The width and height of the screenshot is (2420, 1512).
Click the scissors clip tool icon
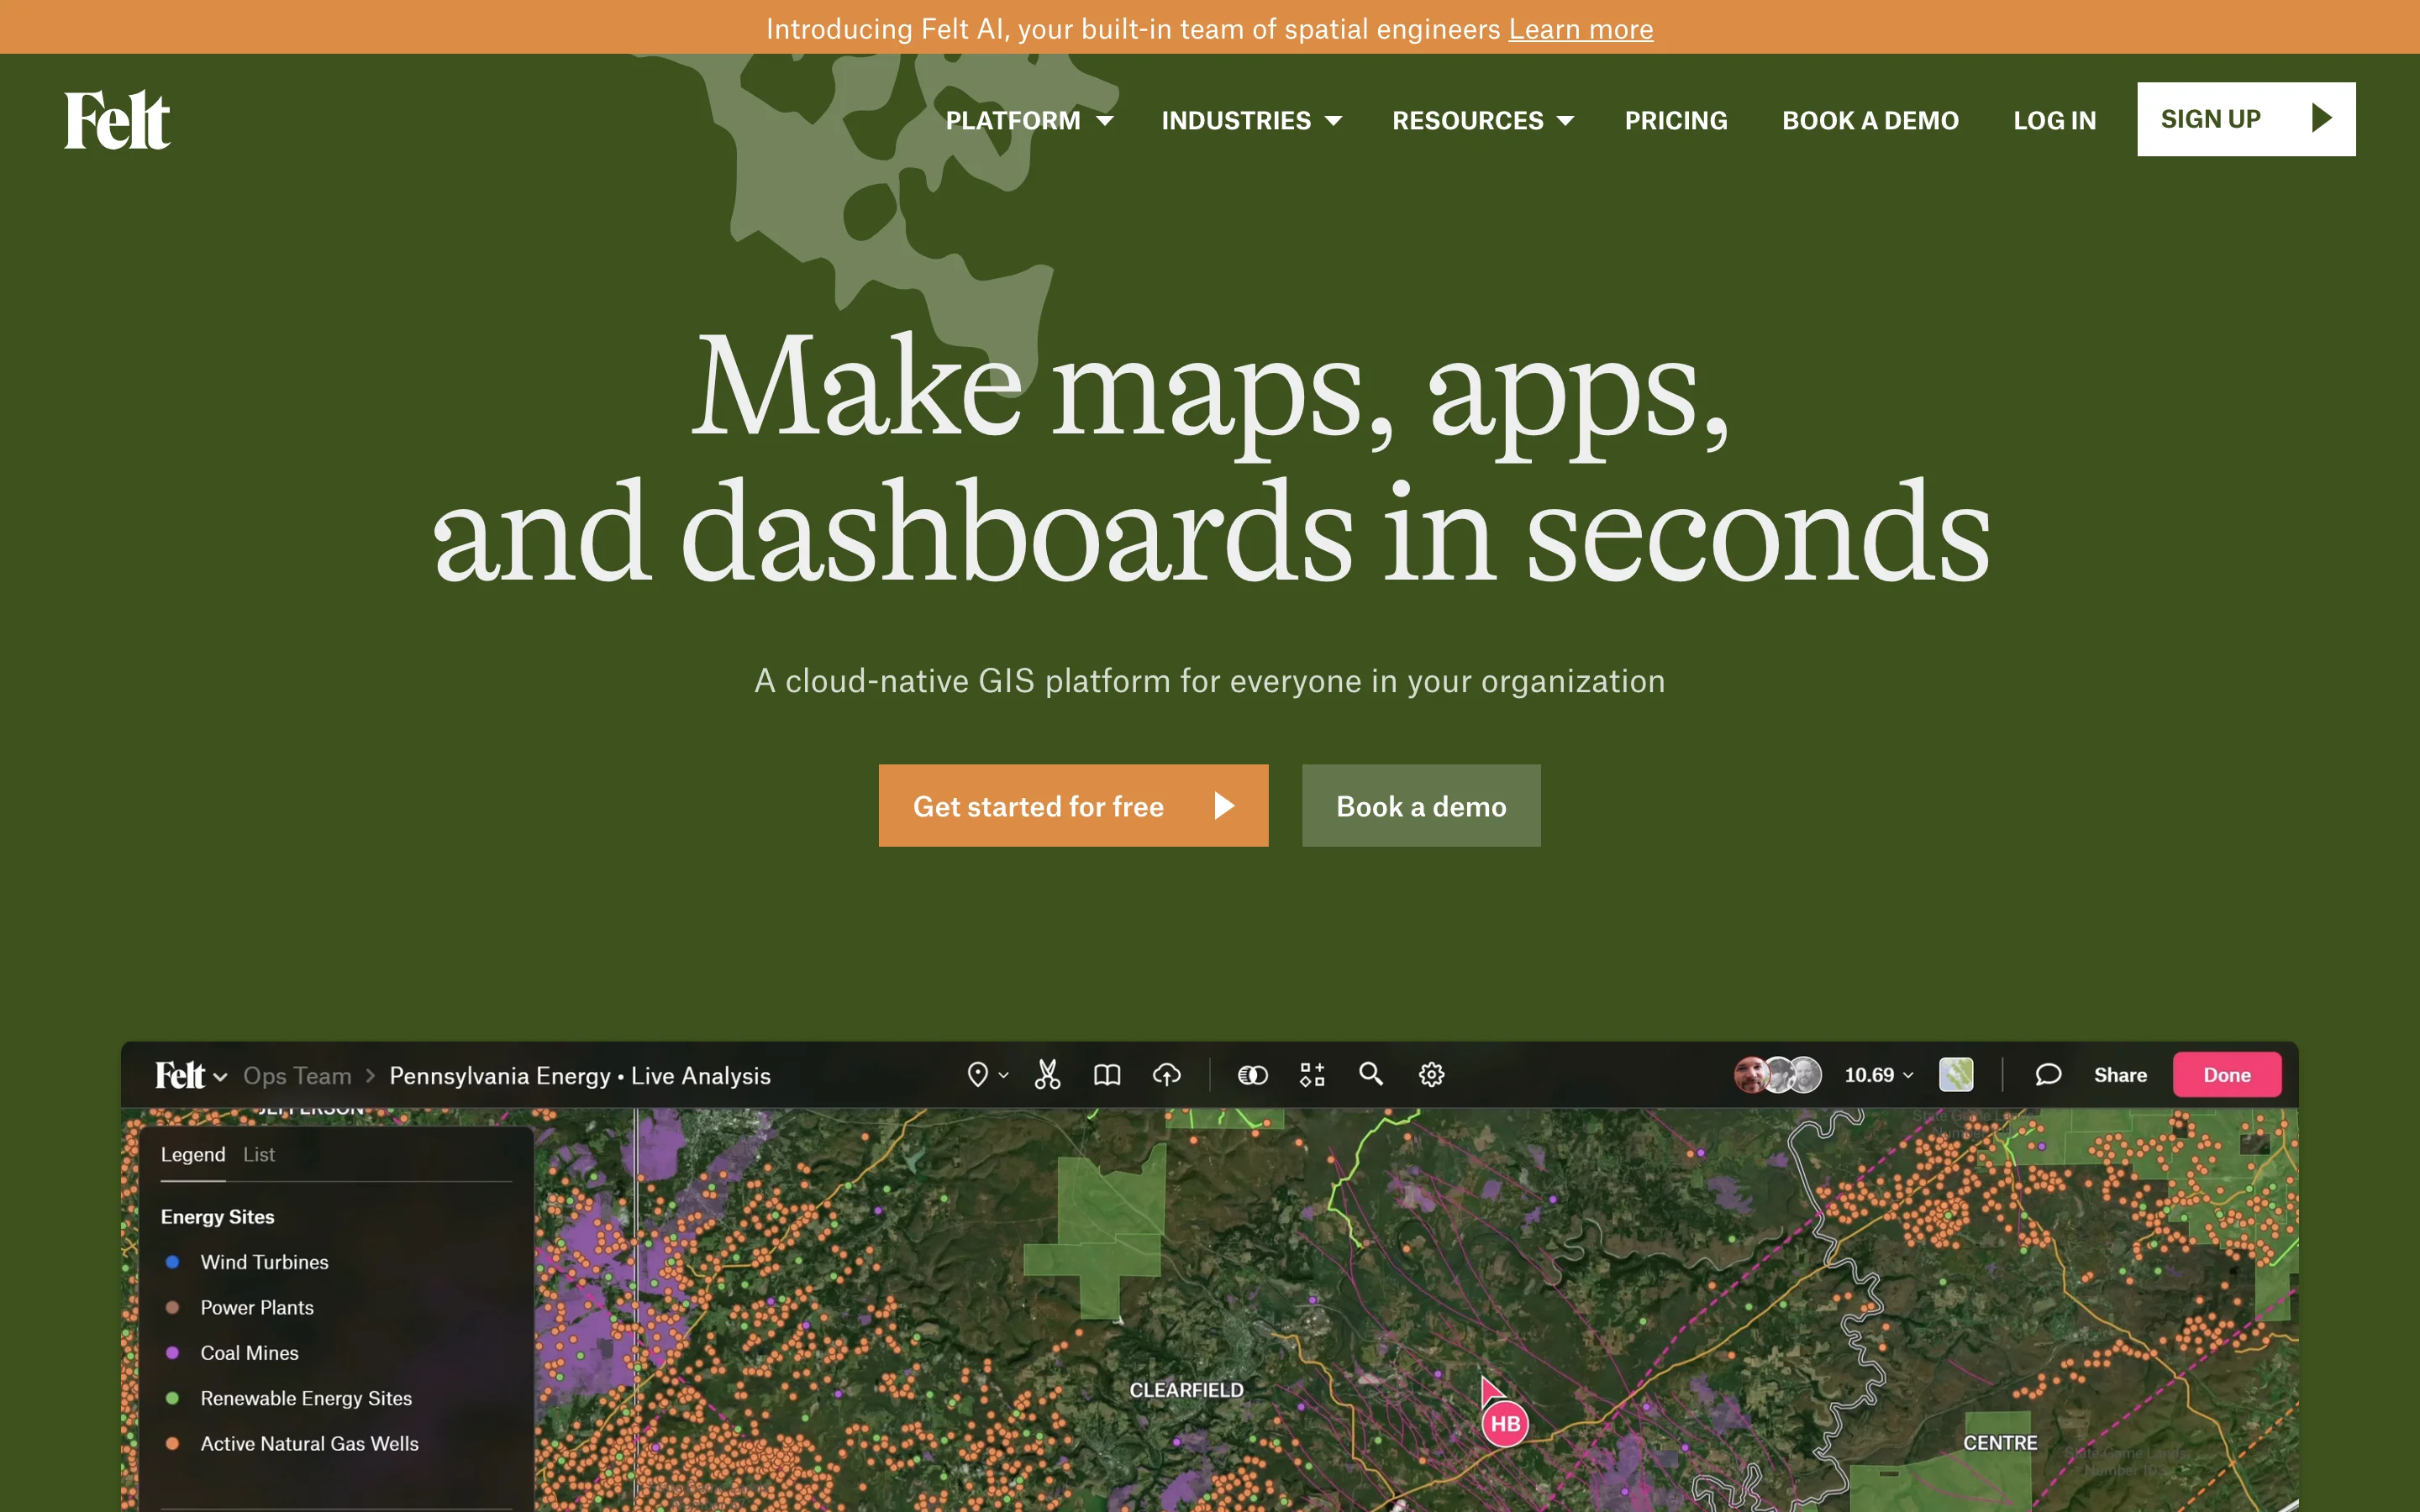point(1047,1075)
